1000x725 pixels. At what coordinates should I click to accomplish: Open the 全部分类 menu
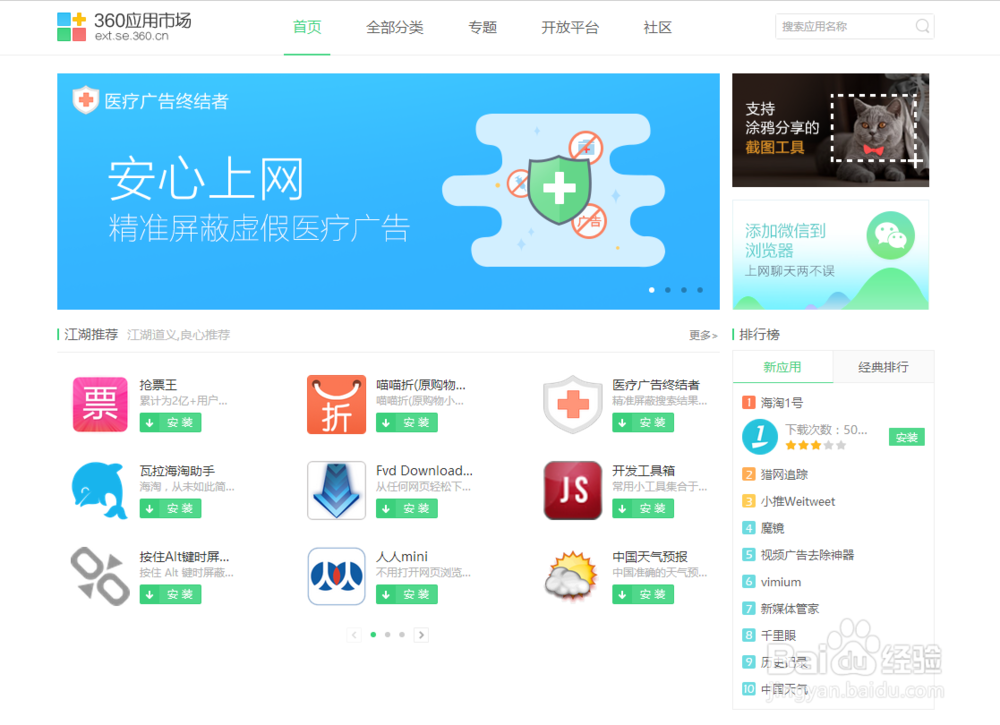395,28
